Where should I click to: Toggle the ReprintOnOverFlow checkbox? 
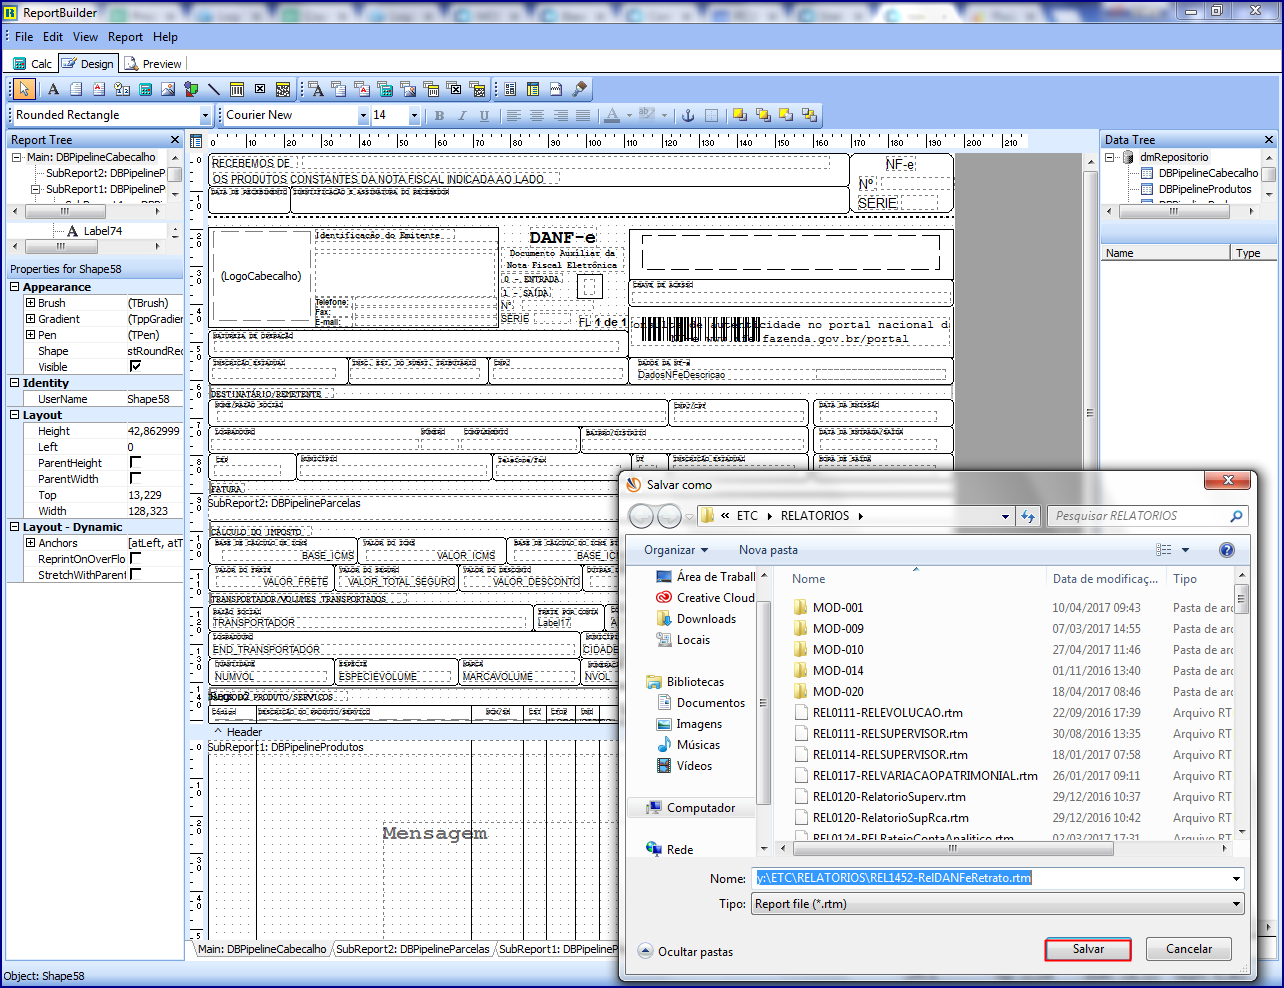point(135,559)
